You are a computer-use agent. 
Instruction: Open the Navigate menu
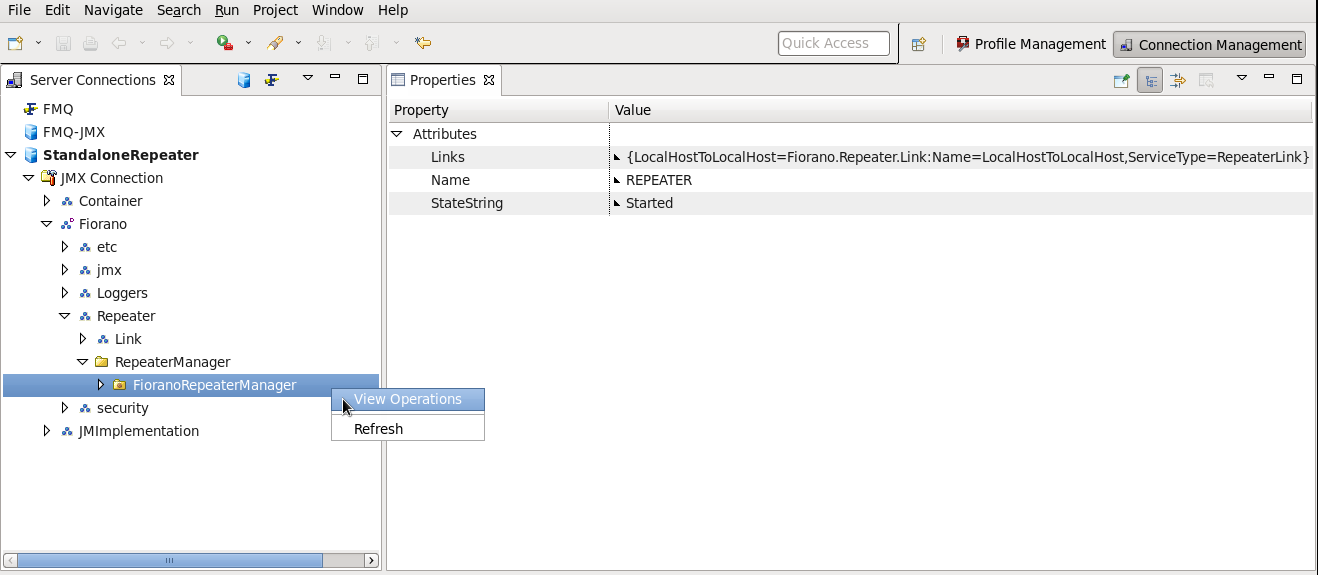[x=113, y=10]
